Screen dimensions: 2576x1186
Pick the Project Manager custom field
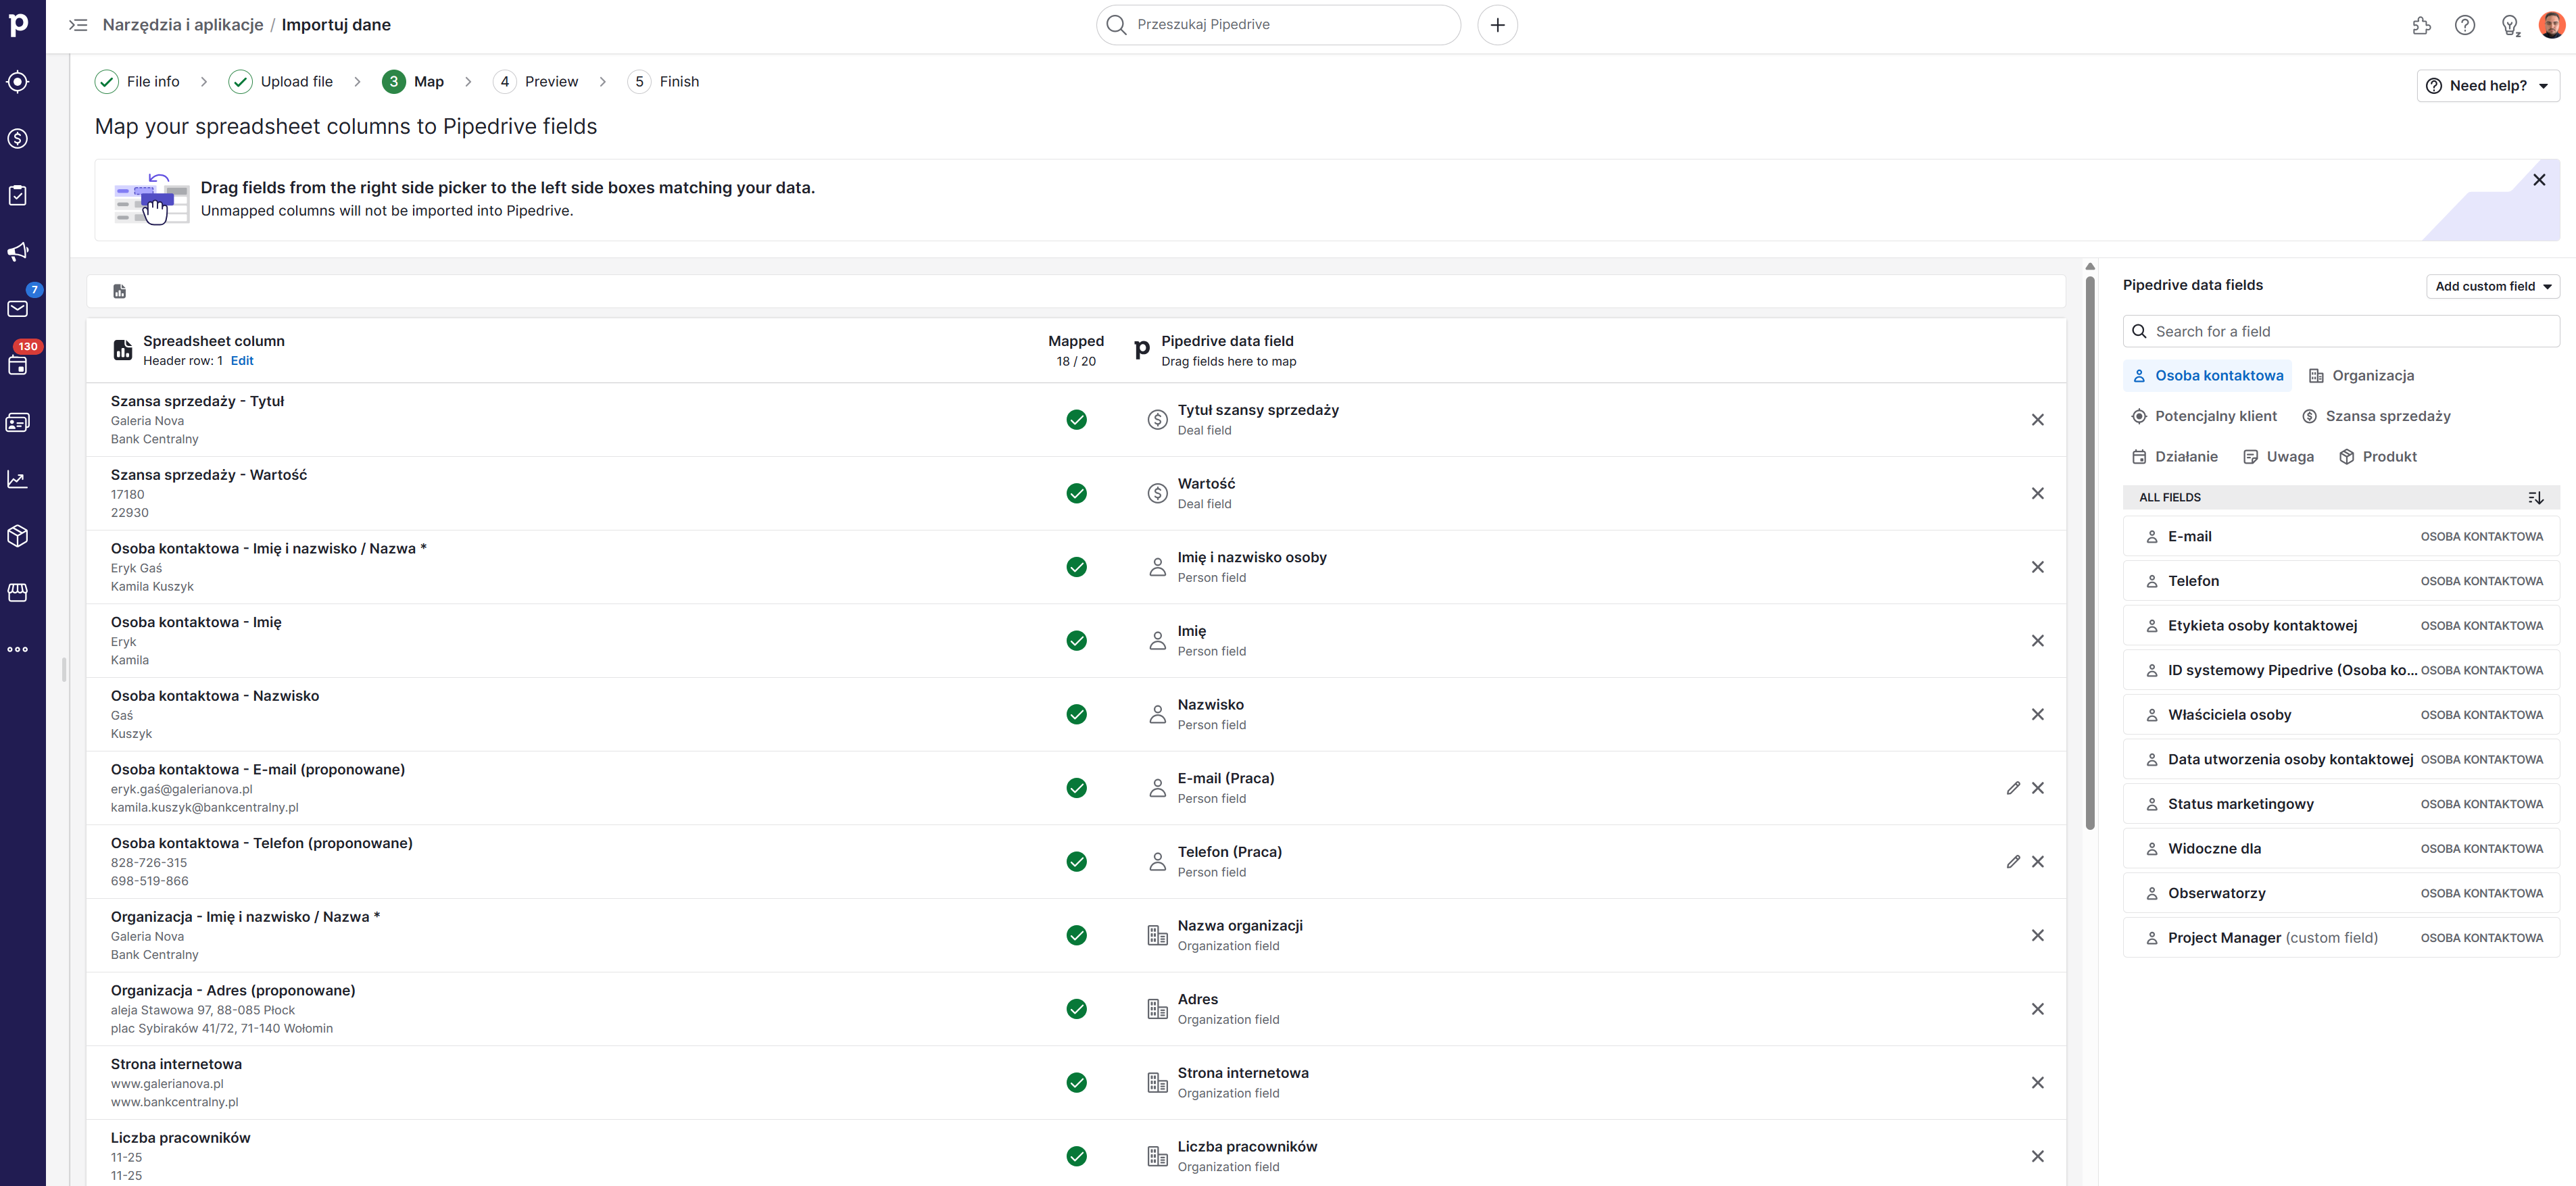coord(2341,938)
